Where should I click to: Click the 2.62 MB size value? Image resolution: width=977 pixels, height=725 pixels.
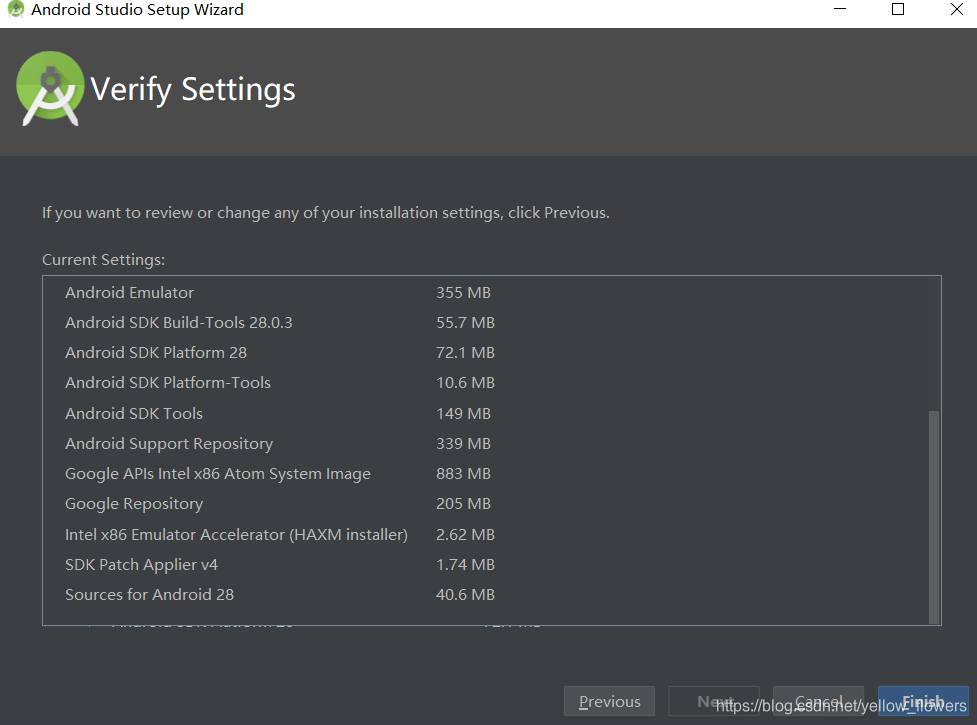pos(465,534)
